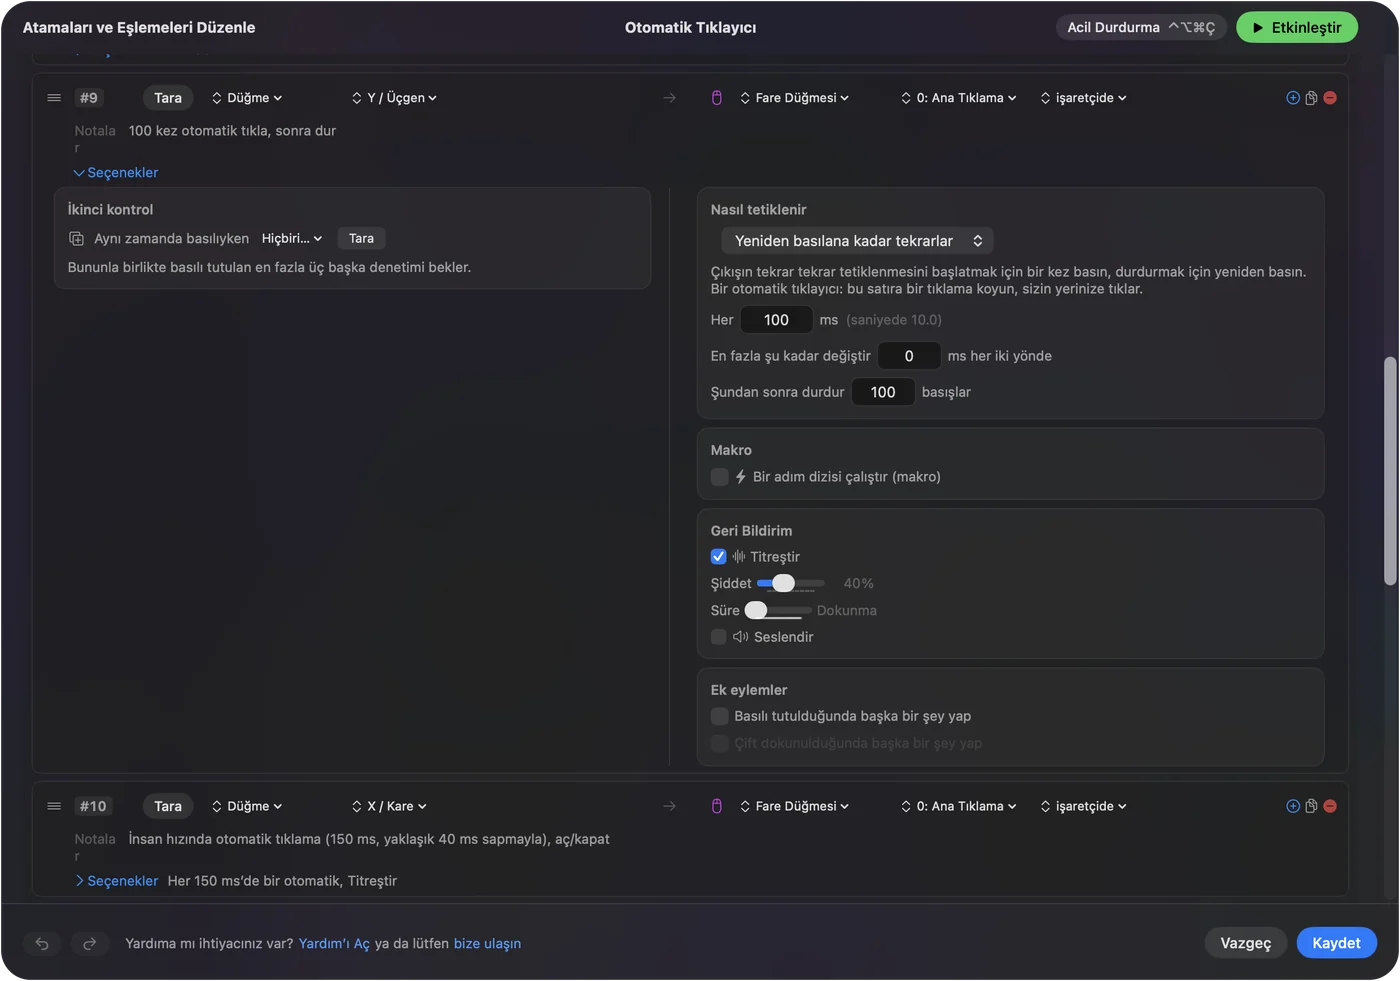Open işaretçide dropdown in row #9
Screen dimensions: 1400x981
click(x=1084, y=98)
